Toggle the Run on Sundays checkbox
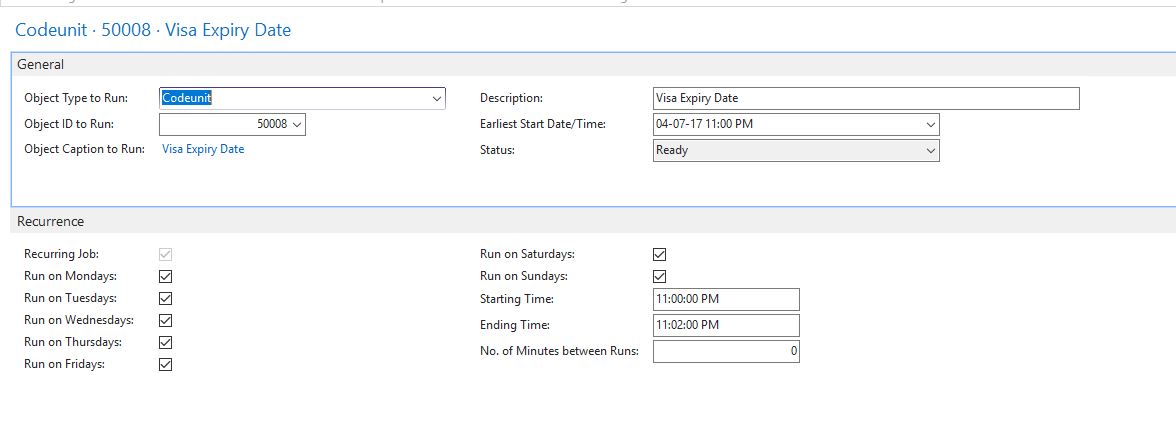 click(660, 277)
